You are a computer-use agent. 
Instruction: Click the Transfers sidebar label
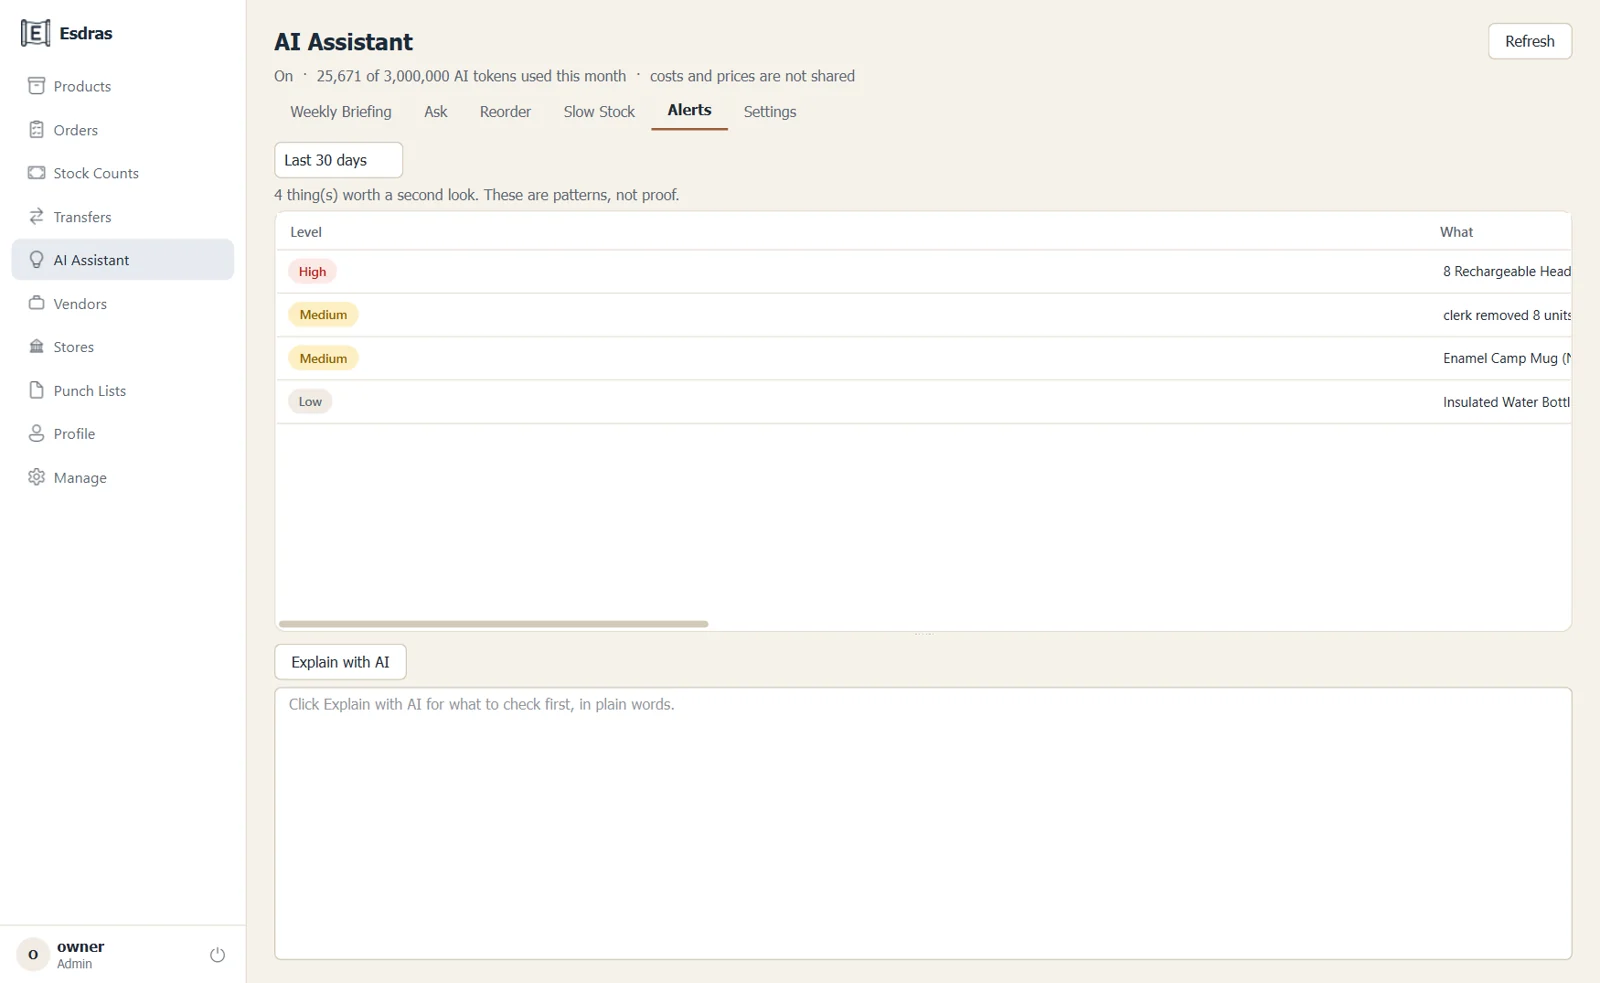tap(83, 217)
